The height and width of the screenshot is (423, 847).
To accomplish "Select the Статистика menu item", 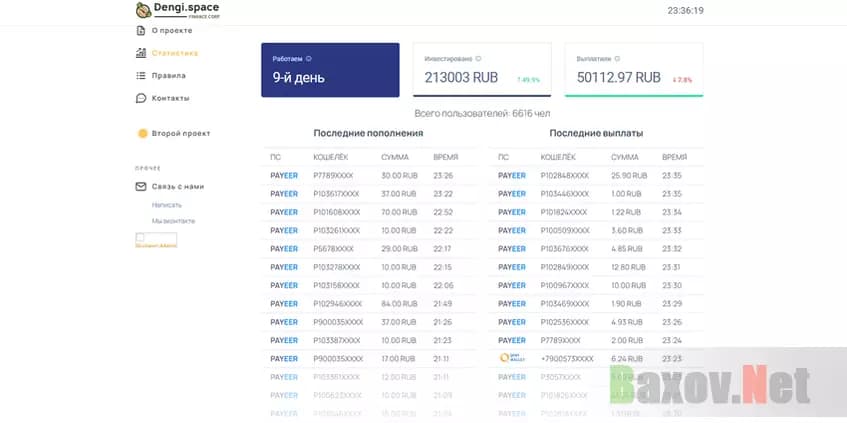I will coord(174,53).
